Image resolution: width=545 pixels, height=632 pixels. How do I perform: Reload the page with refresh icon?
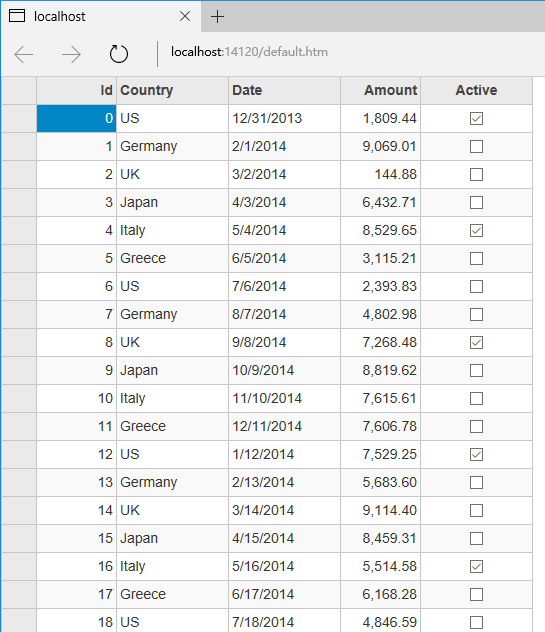(x=119, y=54)
